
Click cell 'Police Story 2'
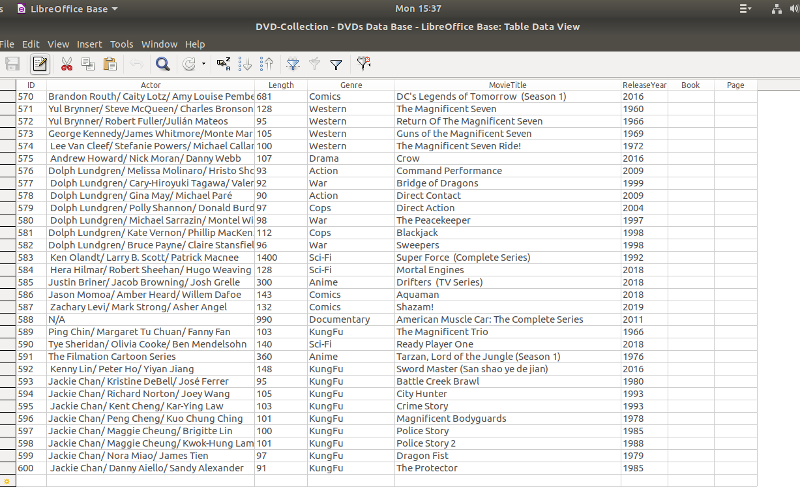click(x=508, y=443)
